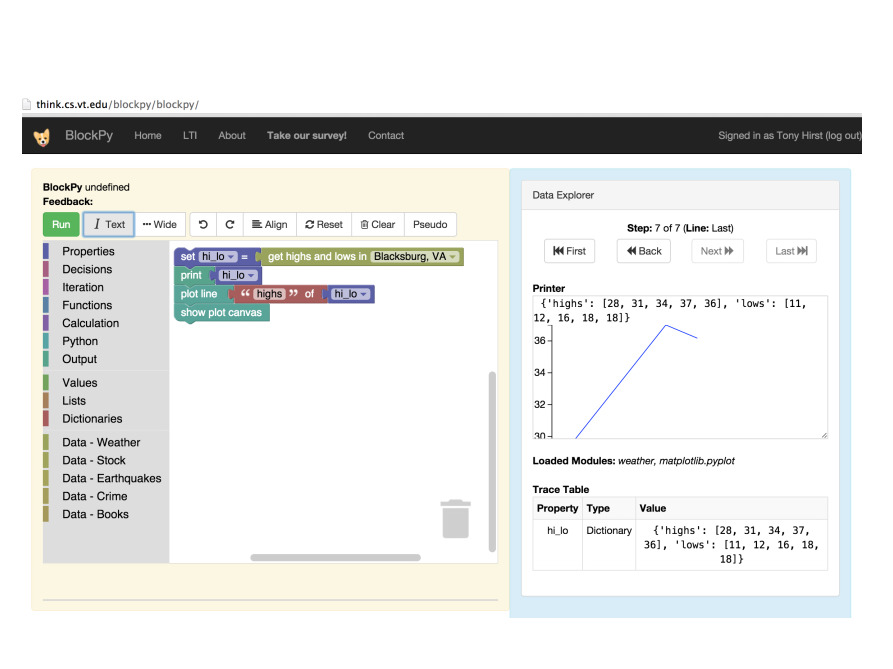Open the Blacksburg, VA city dropdown
This screenshot has width=893, height=669.
click(415, 257)
